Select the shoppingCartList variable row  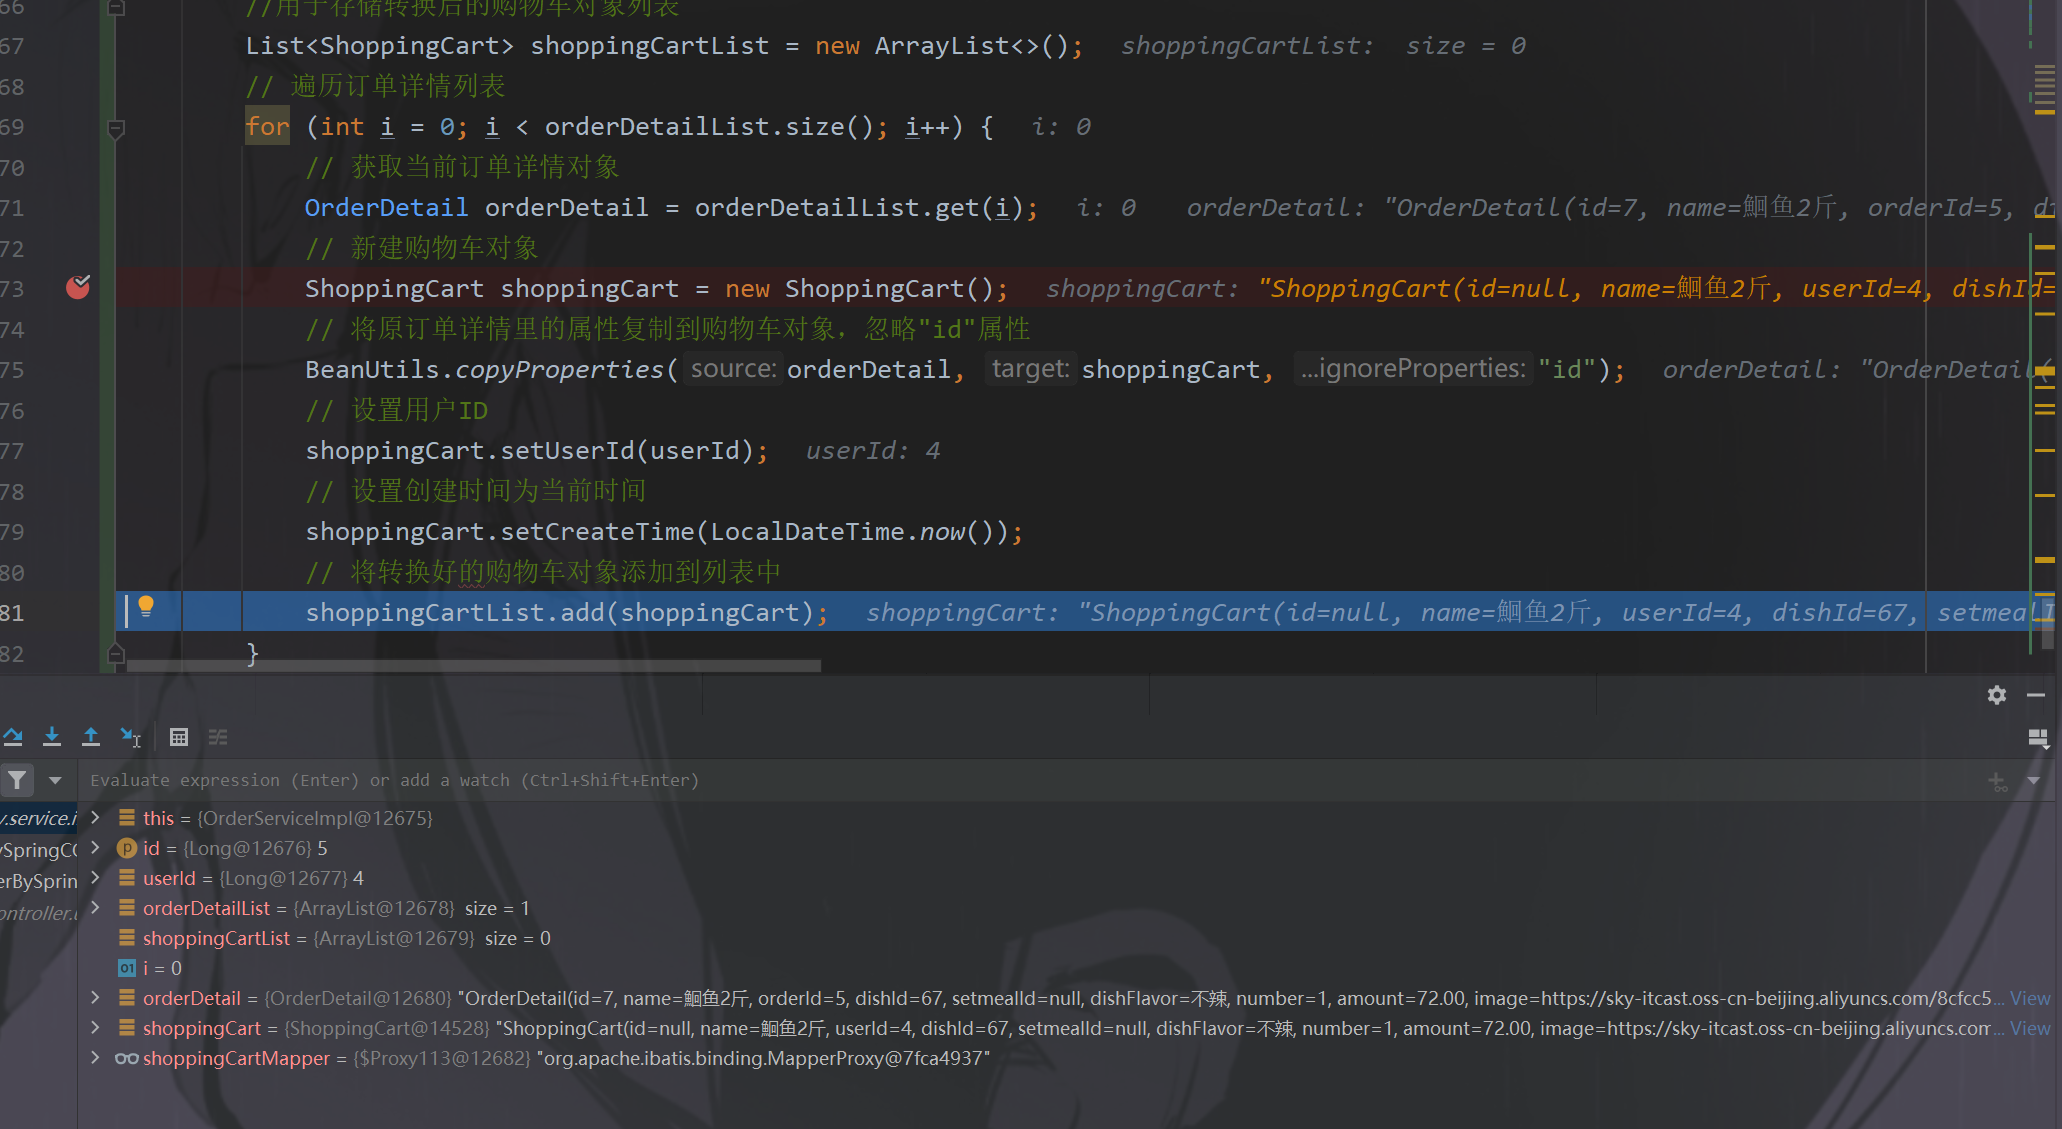(x=216, y=938)
